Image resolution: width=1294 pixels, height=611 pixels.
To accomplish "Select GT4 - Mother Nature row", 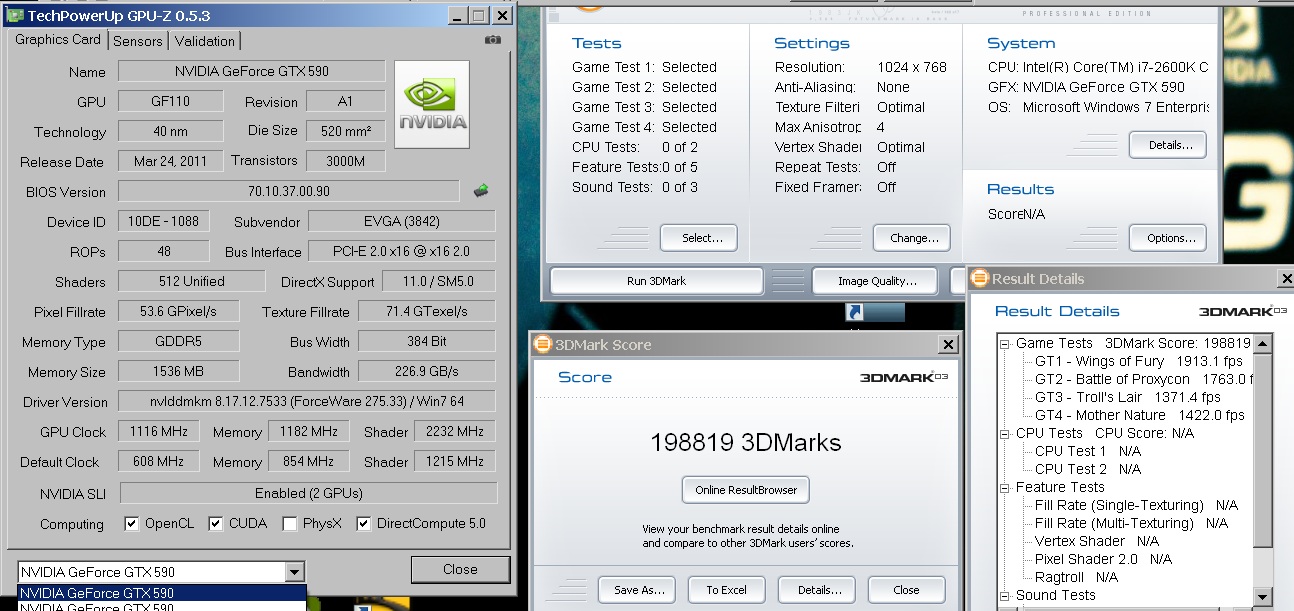I will pyautogui.click(x=1140, y=415).
